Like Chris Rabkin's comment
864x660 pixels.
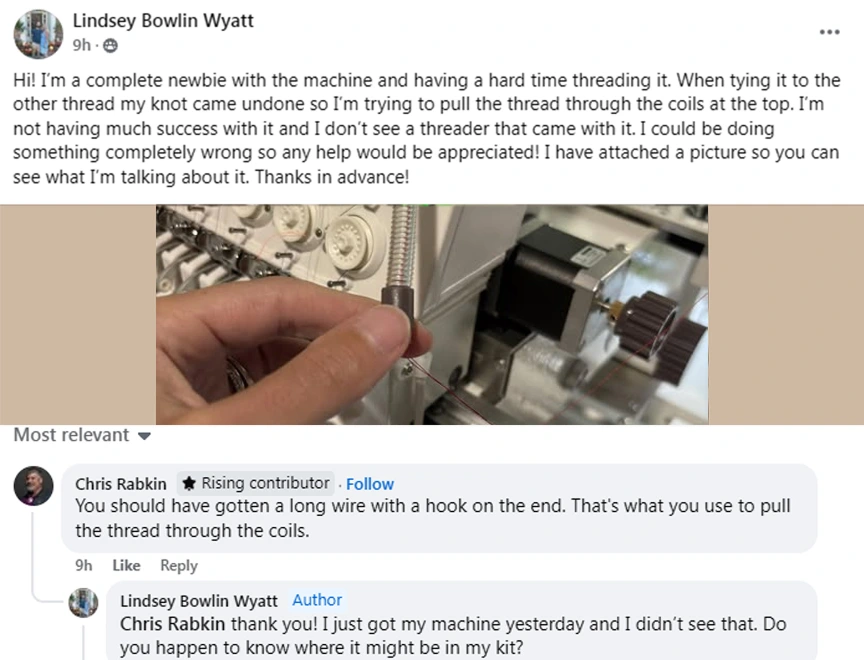[126, 566]
